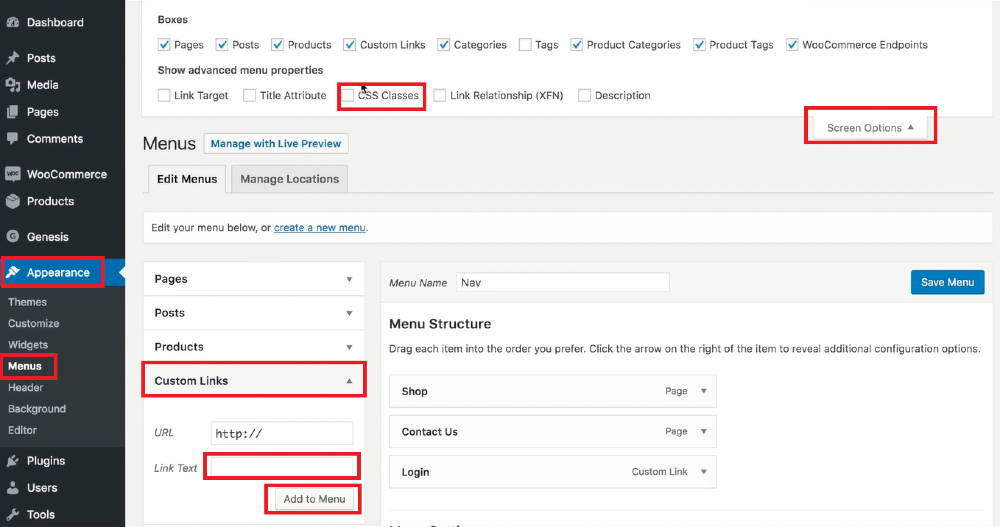Enable the CSS Classes checkbox
Viewport: 1000px width, 527px height.
pos(348,96)
